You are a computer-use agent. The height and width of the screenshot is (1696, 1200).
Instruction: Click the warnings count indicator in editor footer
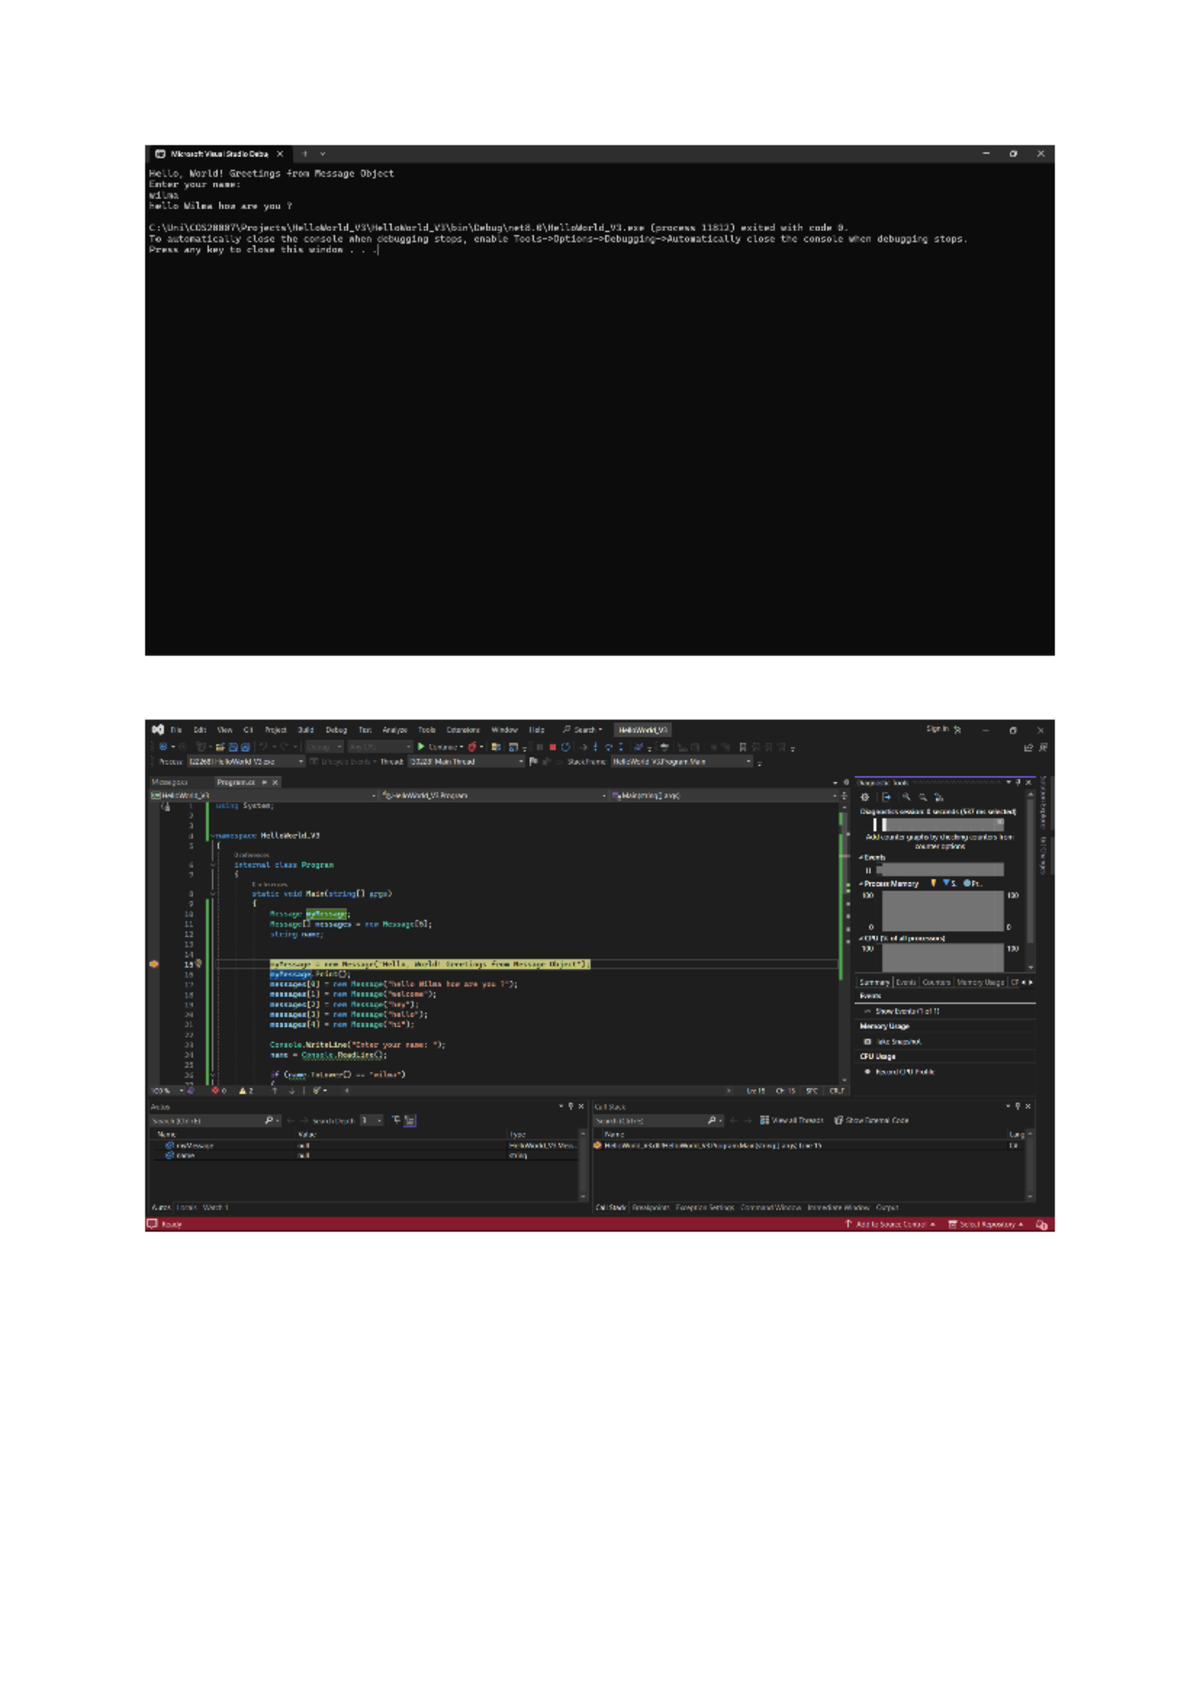click(246, 1091)
